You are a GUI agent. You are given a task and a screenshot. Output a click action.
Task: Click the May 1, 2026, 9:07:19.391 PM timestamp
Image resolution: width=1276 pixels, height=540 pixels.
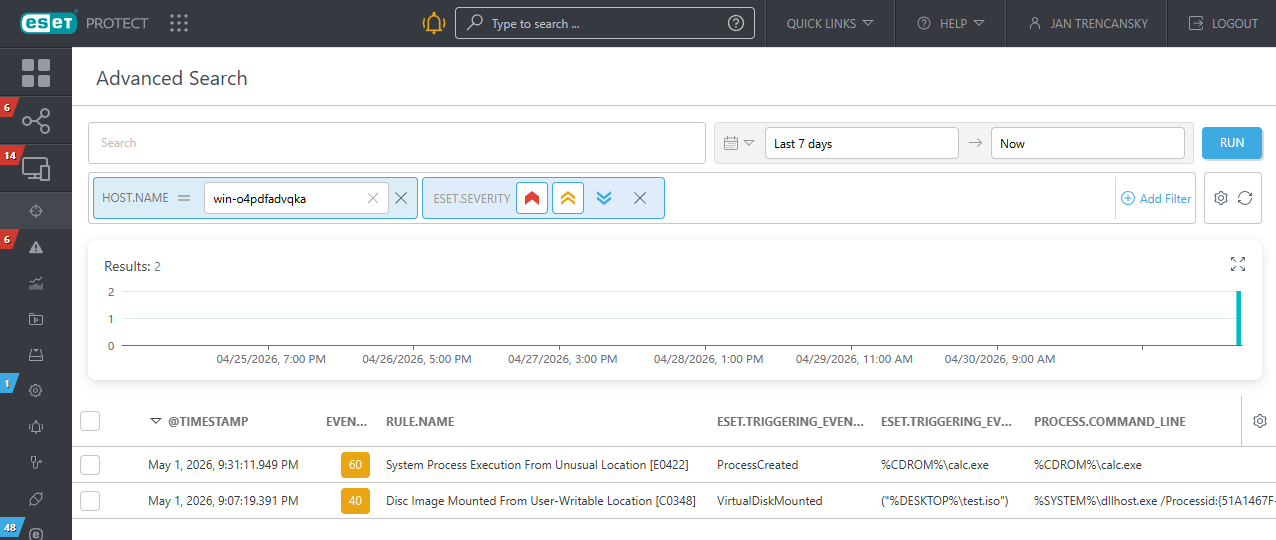coord(223,500)
